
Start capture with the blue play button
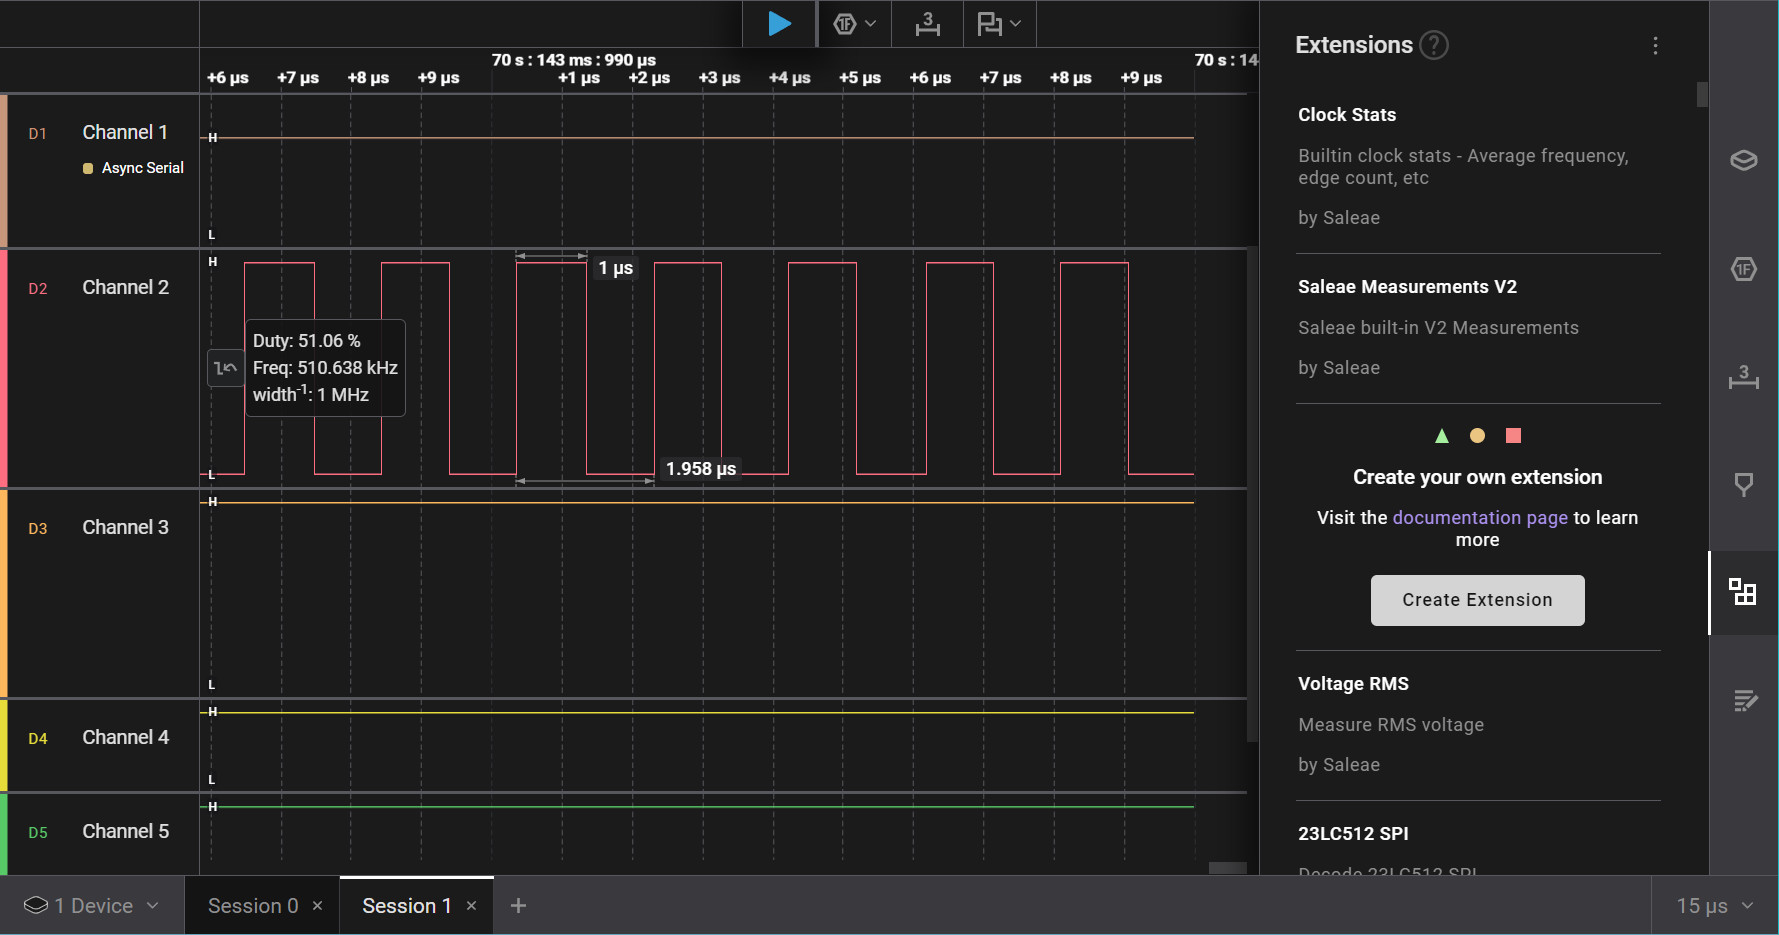point(779,24)
